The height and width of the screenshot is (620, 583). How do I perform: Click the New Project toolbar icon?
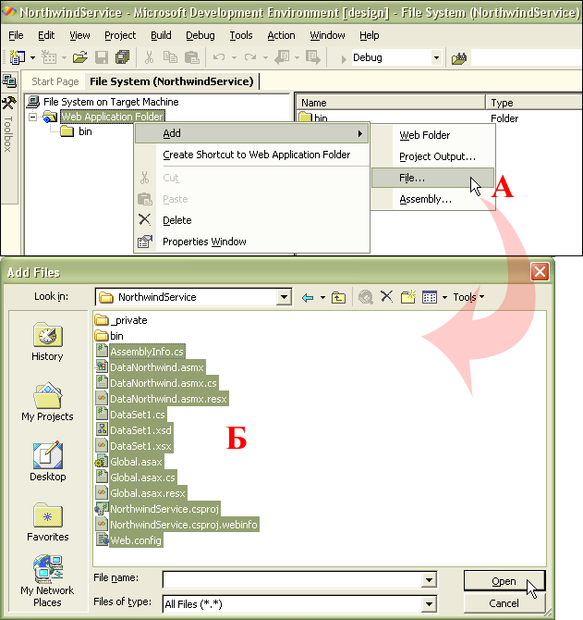pyautogui.click(x=17, y=58)
